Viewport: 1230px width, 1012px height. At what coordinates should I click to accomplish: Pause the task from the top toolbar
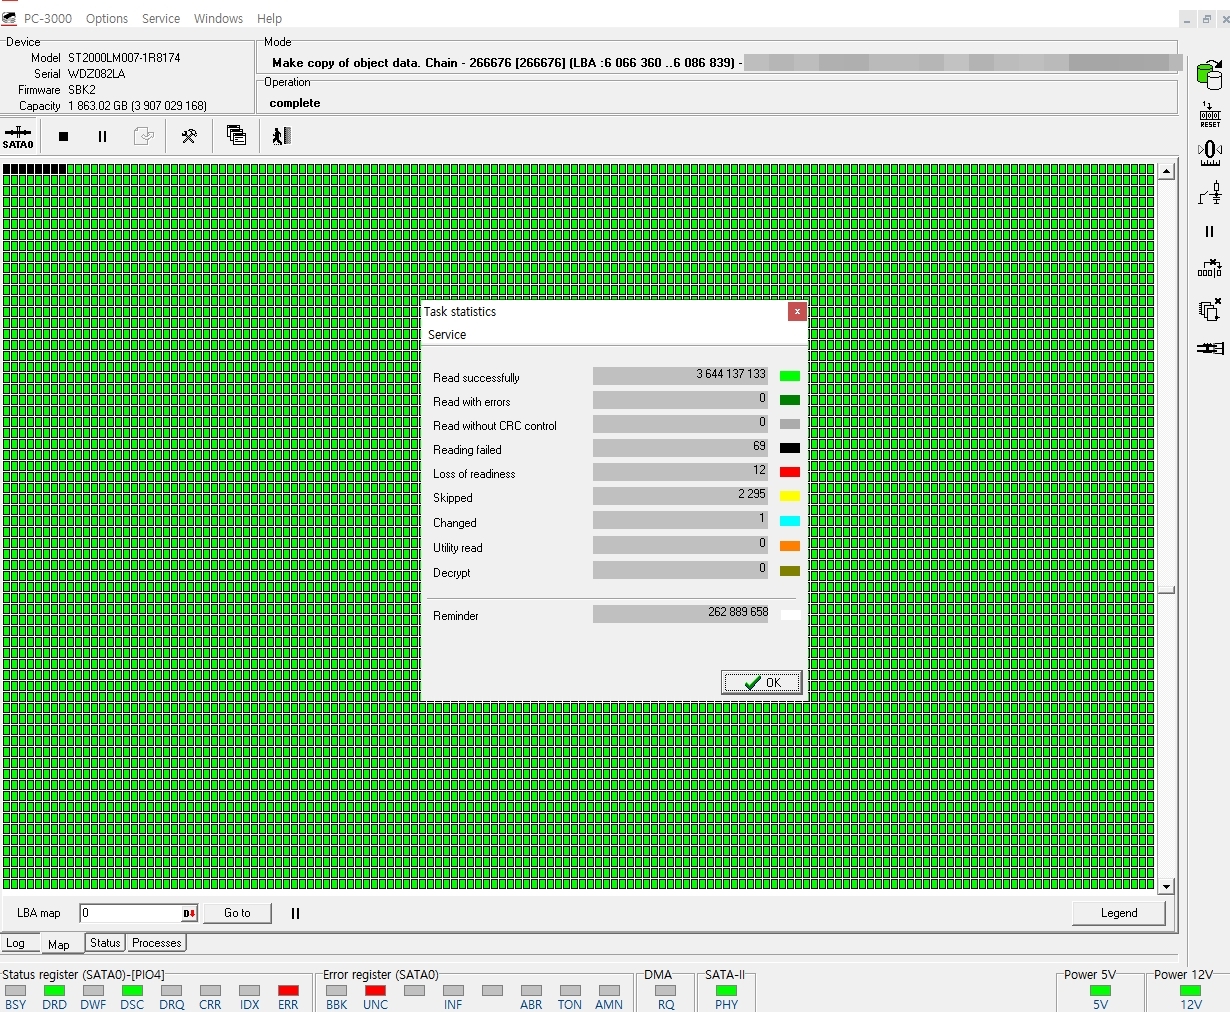pos(102,137)
